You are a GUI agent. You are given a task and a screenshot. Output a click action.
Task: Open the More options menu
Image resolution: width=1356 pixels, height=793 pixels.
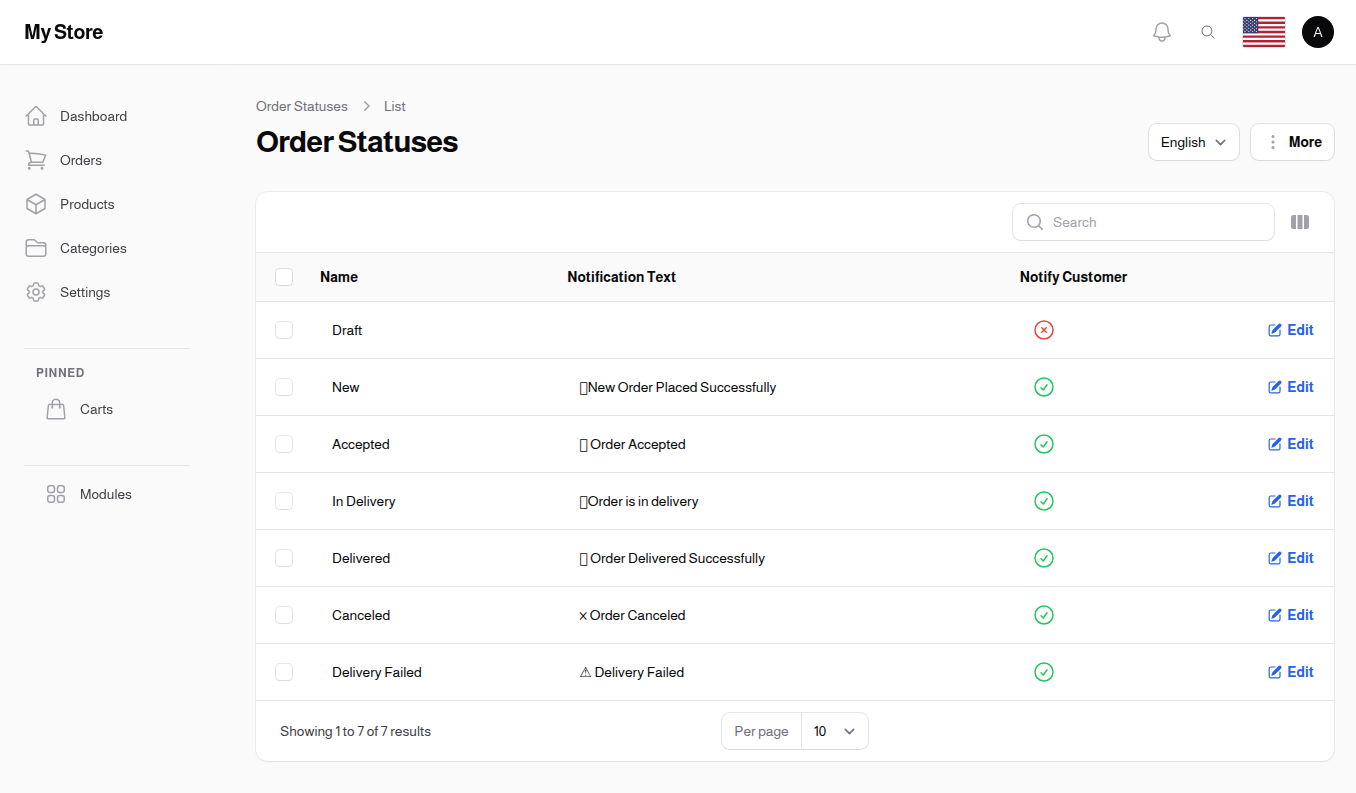[1292, 141]
